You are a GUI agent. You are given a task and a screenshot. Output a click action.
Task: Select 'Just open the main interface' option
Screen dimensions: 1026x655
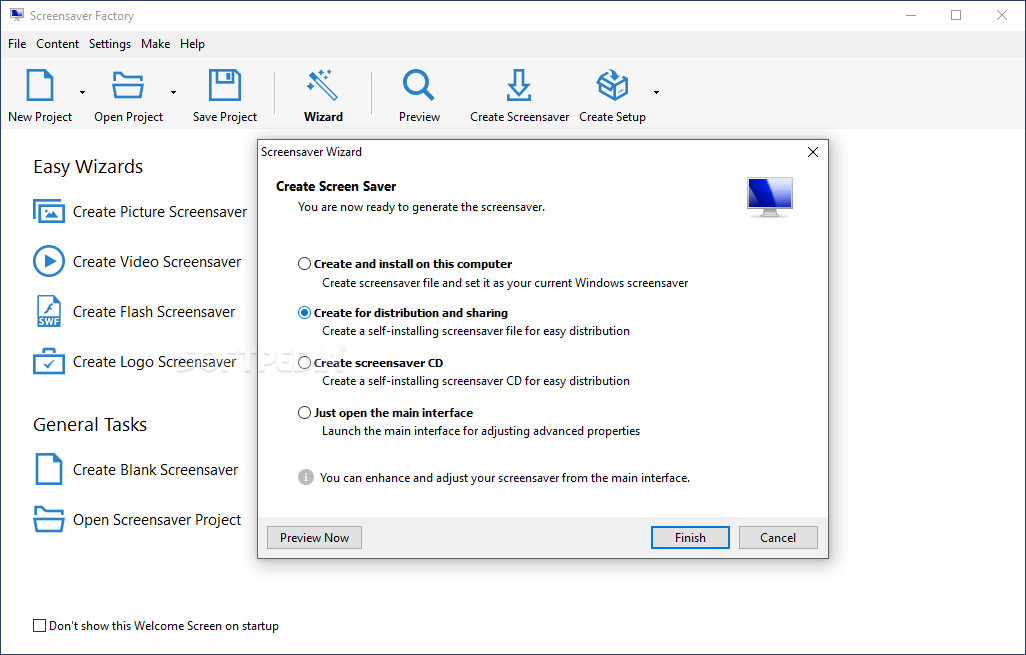coord(304,413)
